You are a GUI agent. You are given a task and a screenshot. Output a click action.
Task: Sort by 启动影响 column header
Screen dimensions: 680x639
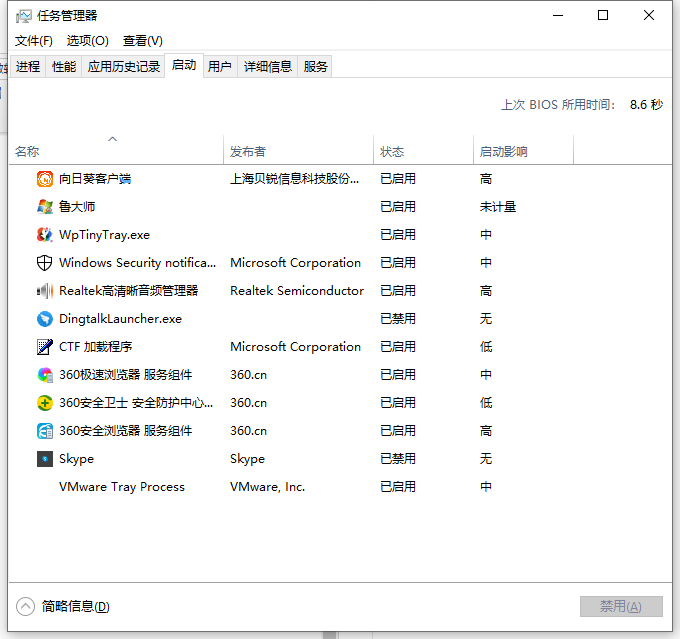pos(503,152)
